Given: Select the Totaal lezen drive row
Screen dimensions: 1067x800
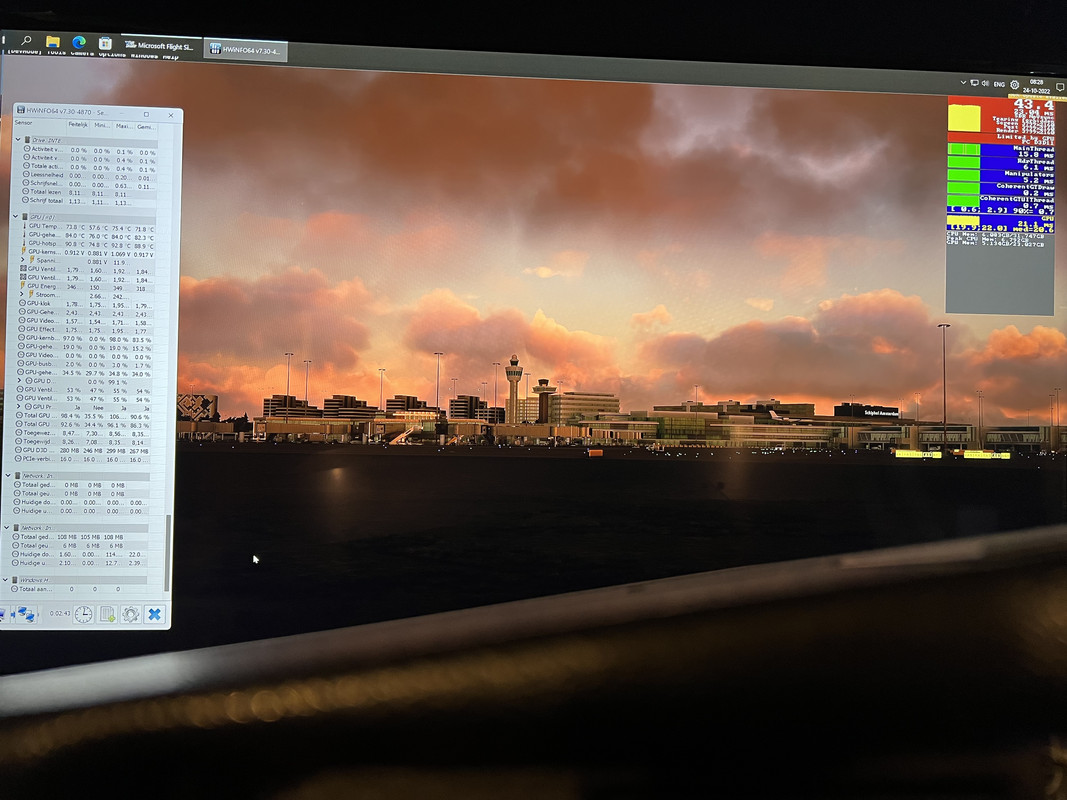Looking at the screenshot, I should coord(90,193).
